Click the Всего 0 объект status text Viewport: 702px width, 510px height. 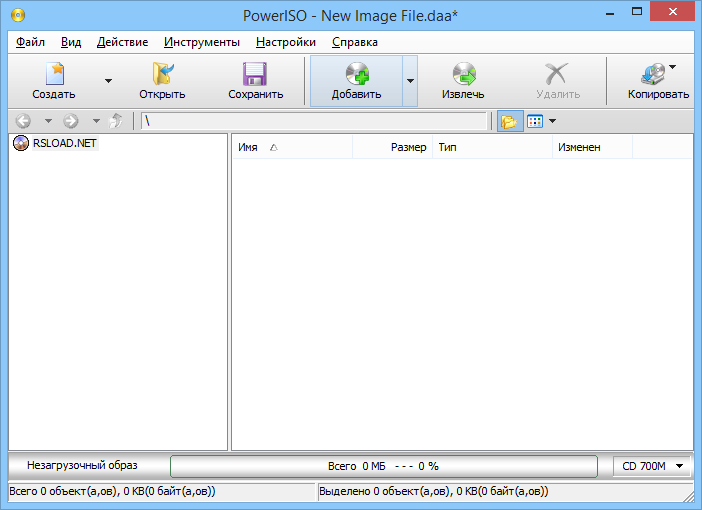[112, 491]
